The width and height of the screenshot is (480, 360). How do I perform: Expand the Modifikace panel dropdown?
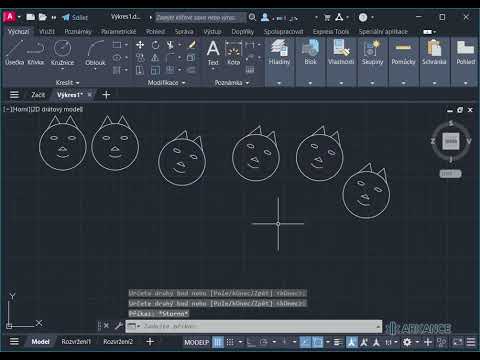point(166,83)
